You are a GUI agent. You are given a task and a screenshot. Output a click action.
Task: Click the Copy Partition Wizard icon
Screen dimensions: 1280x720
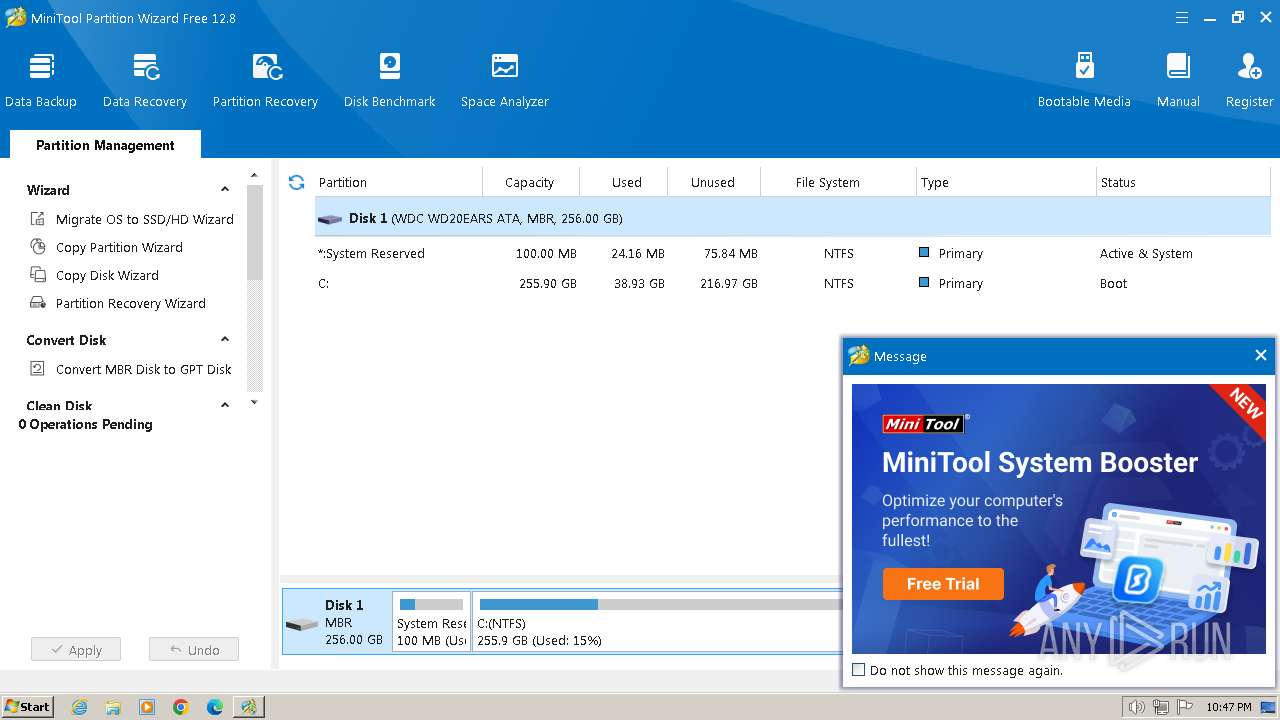[x=38, y=247]
